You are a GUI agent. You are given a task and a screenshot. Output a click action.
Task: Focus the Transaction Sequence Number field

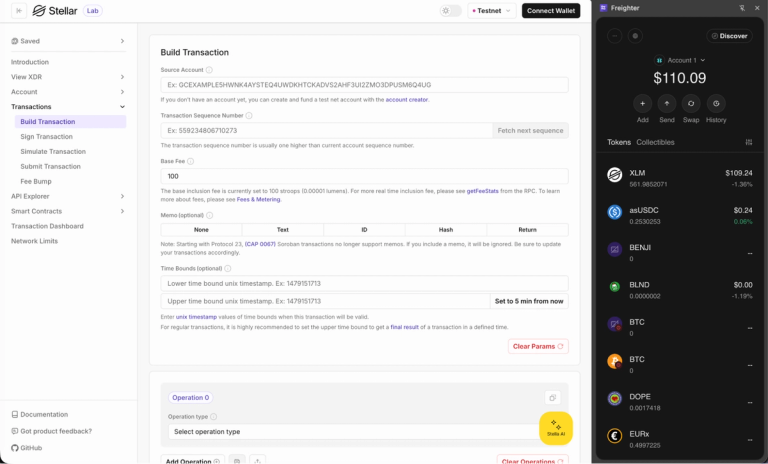tap(326, 131)
